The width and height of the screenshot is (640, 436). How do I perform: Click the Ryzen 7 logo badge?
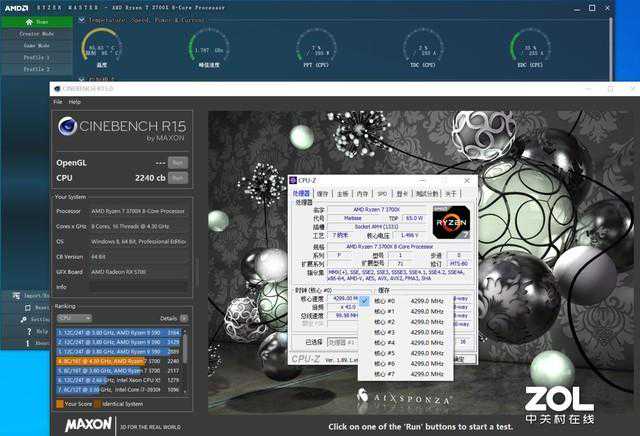pyautogui.click(x=451, y=221)
